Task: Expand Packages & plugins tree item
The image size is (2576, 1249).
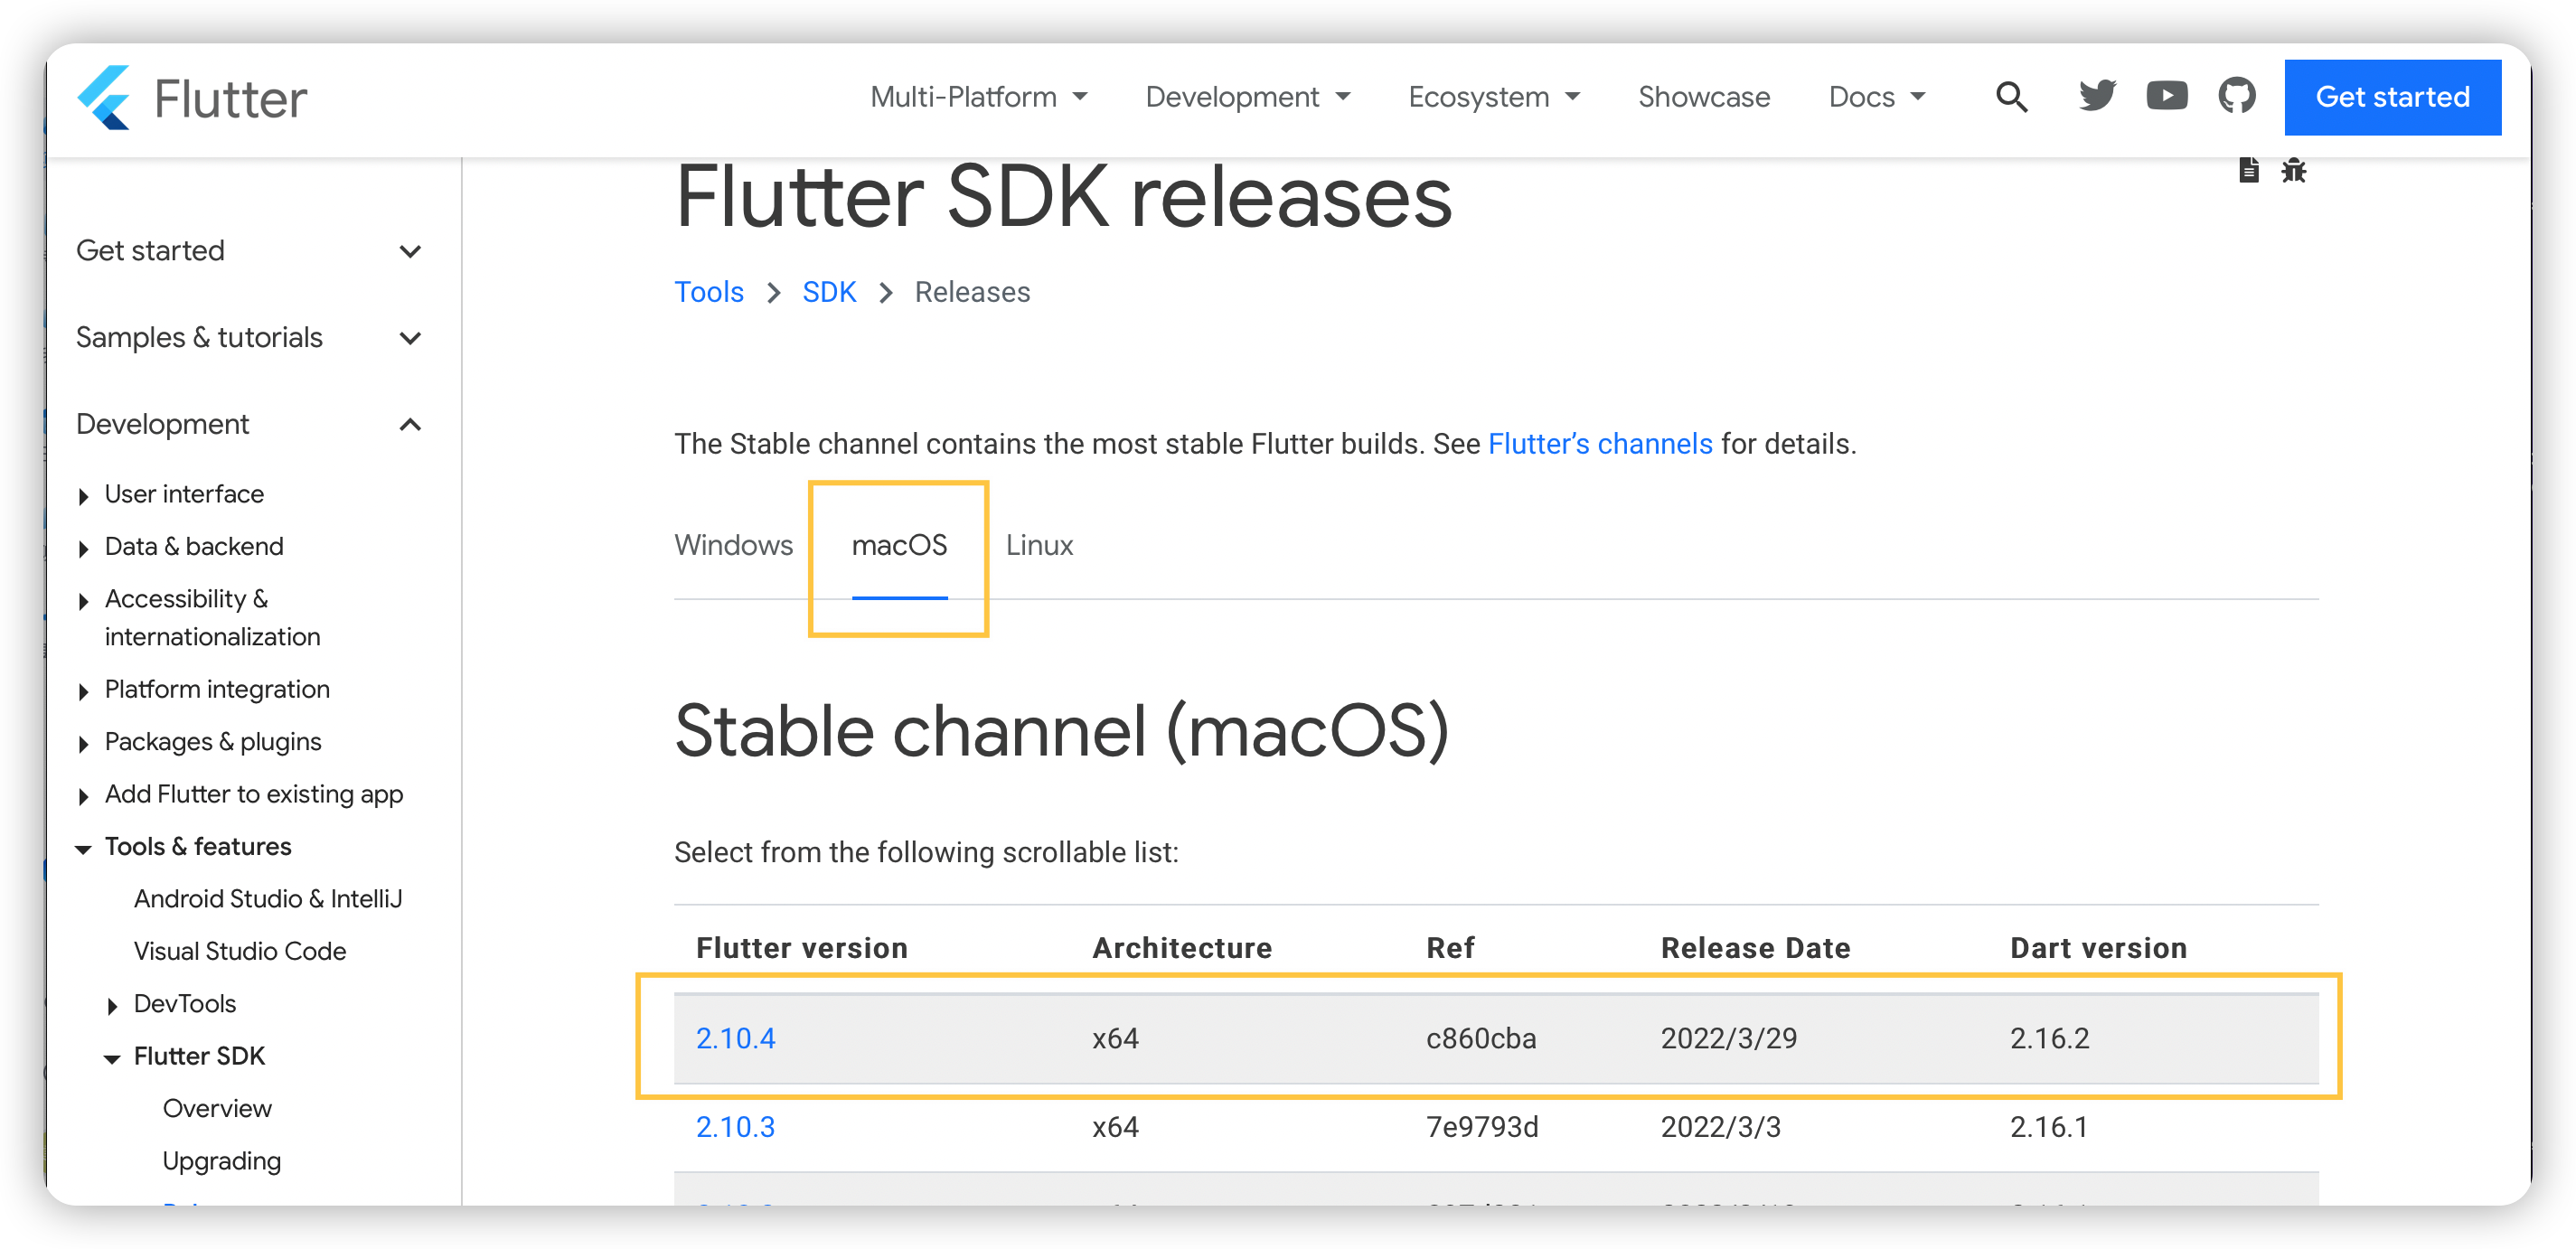Action: tap(200, 741)
